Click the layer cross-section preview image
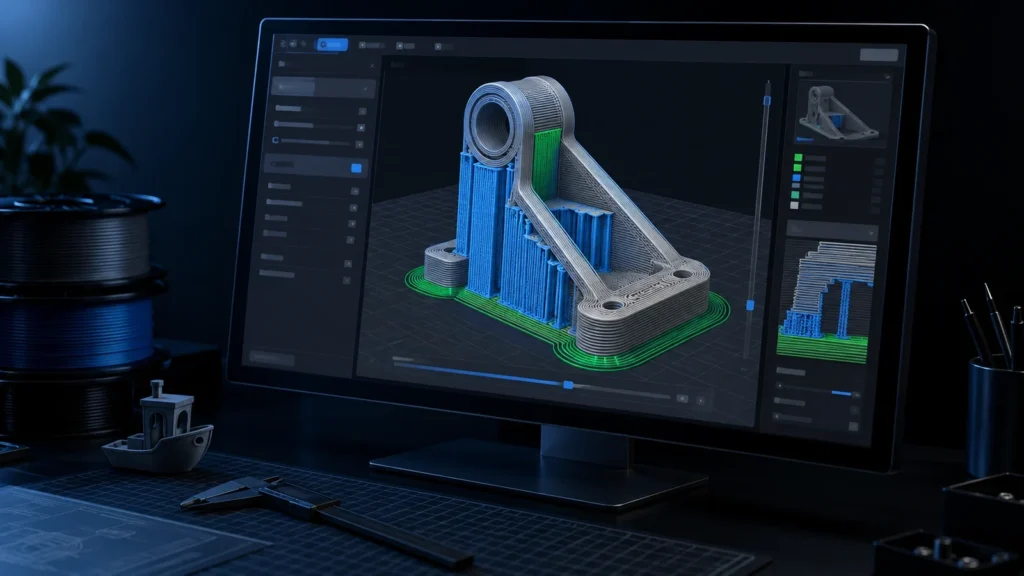1024x576 pixels. (x=827, y=302)
